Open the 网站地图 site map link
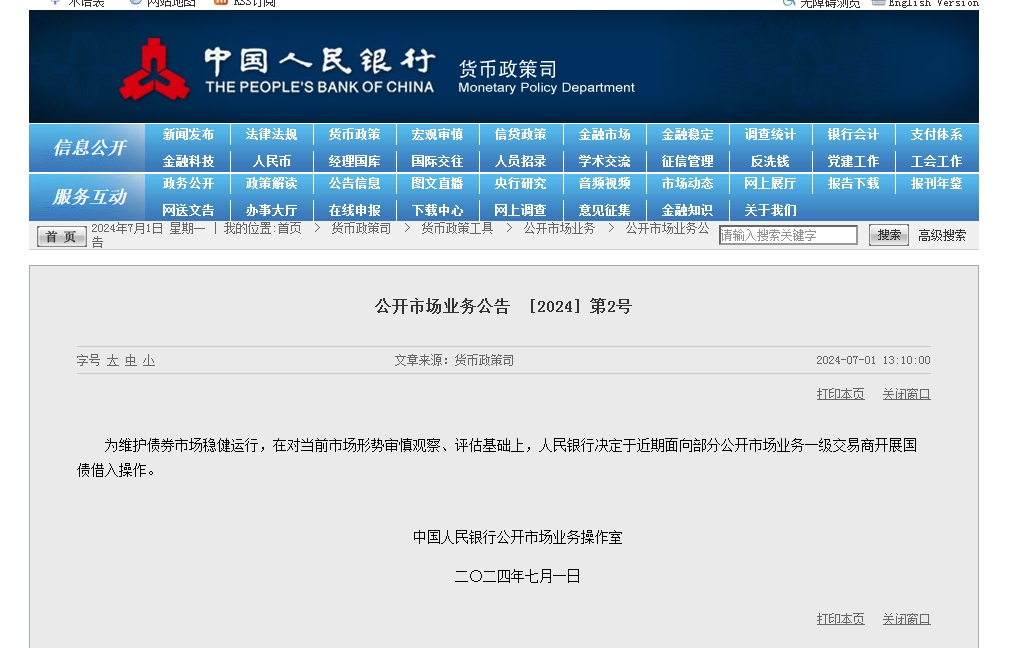 click(163, 3)
